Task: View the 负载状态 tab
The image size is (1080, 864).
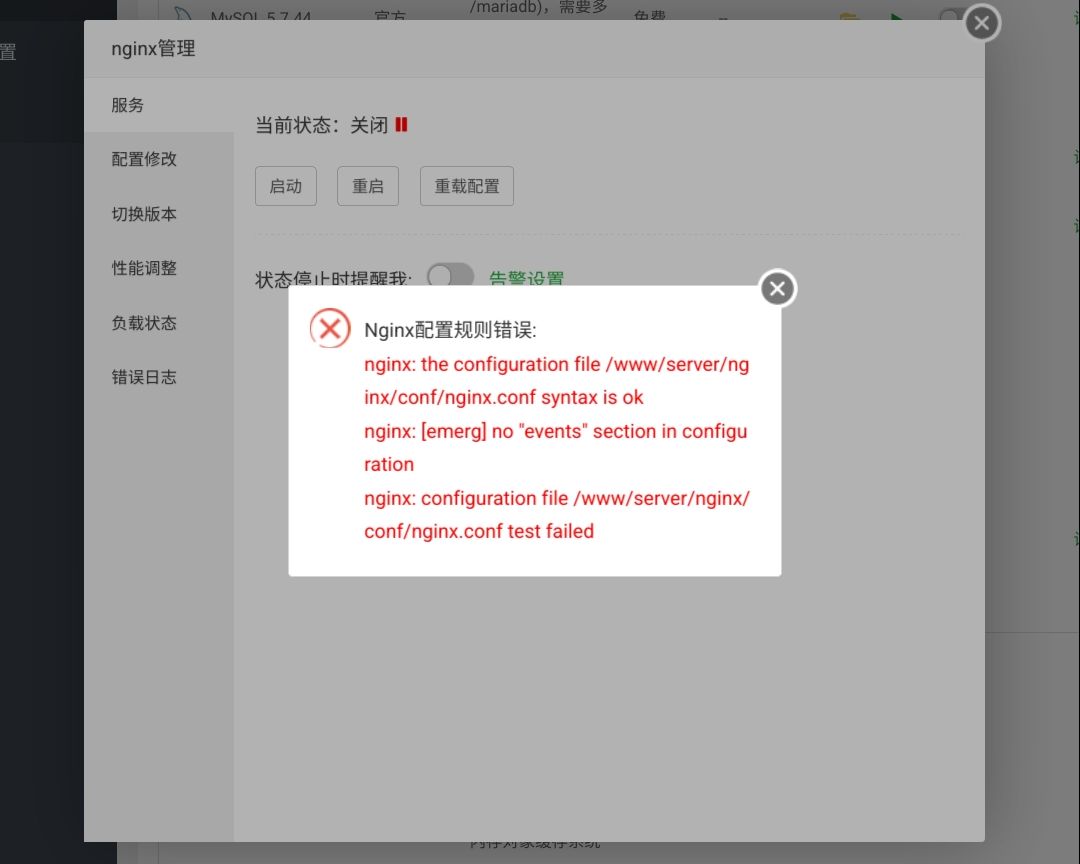Action: tap(159, 322)
